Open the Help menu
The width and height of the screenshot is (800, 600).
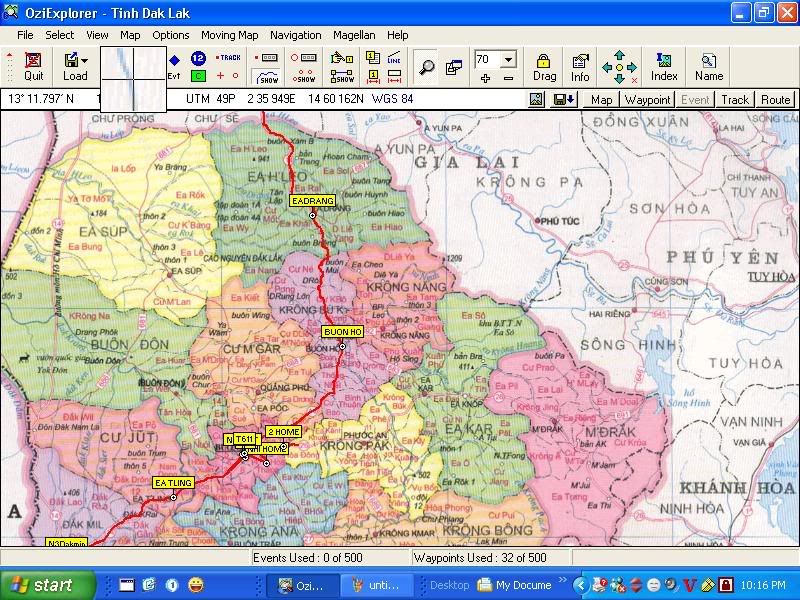[x=397, y=35]
